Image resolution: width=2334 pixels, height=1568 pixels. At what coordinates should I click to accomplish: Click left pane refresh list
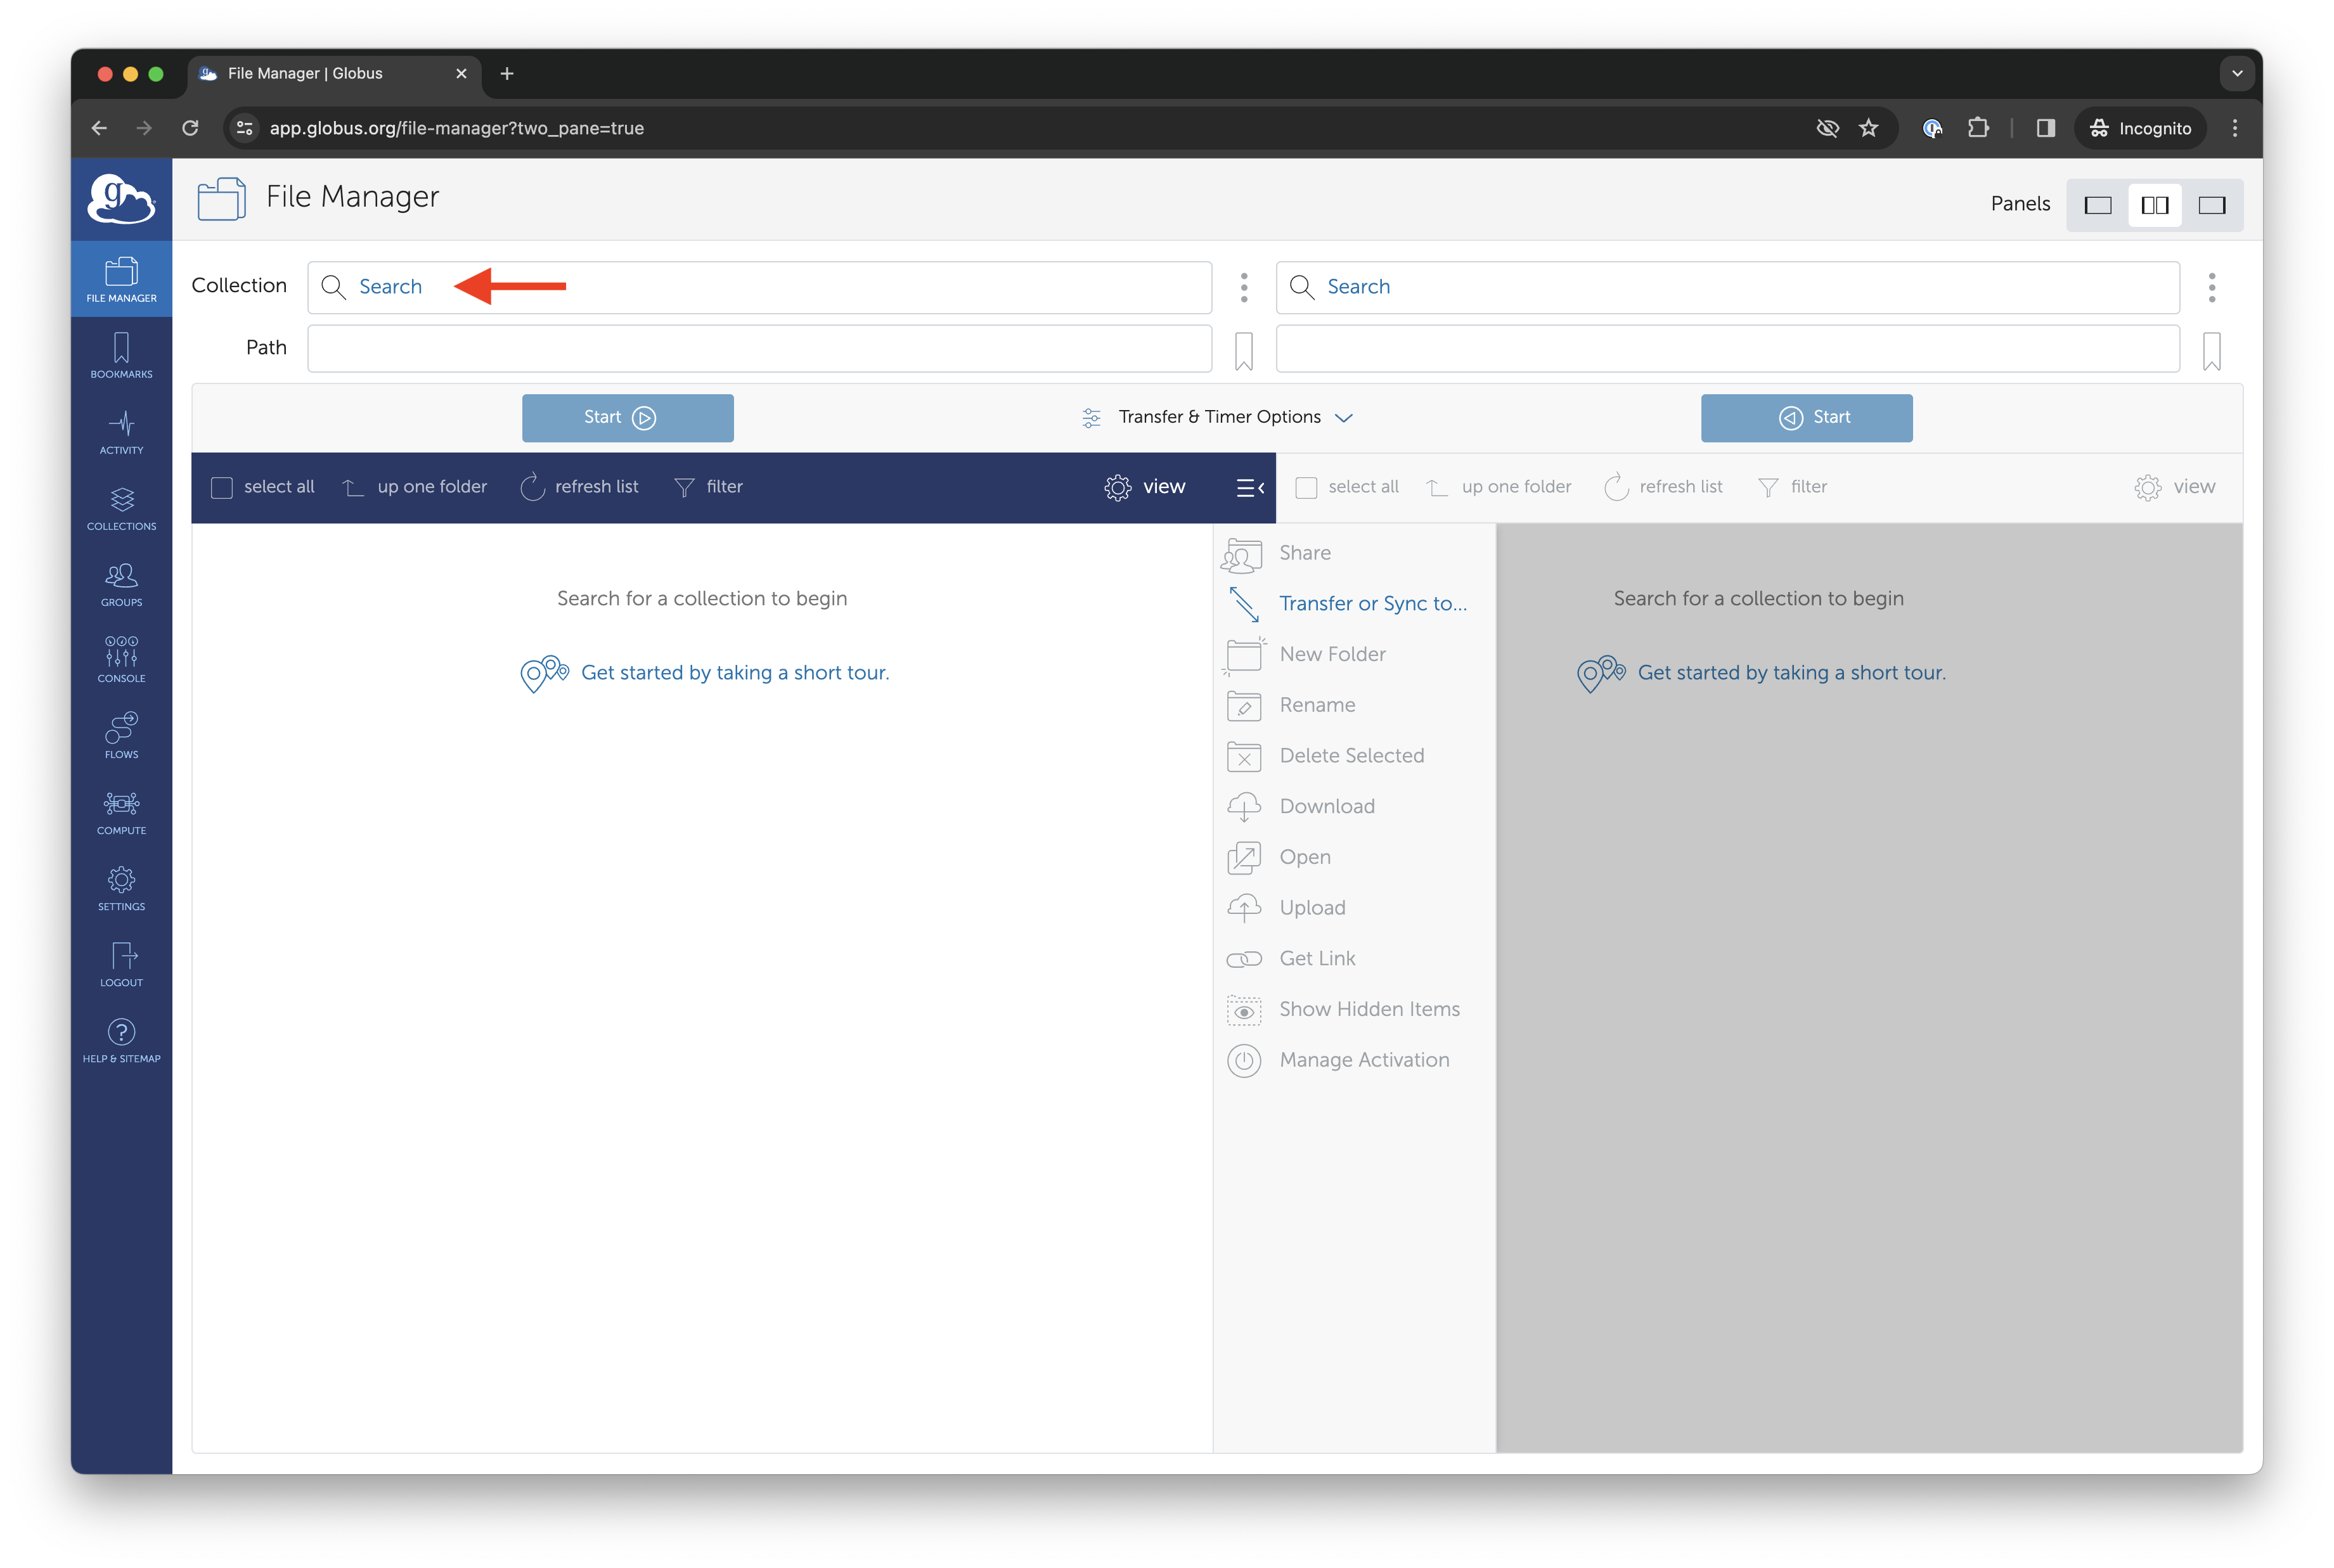[x=579, y=487]
